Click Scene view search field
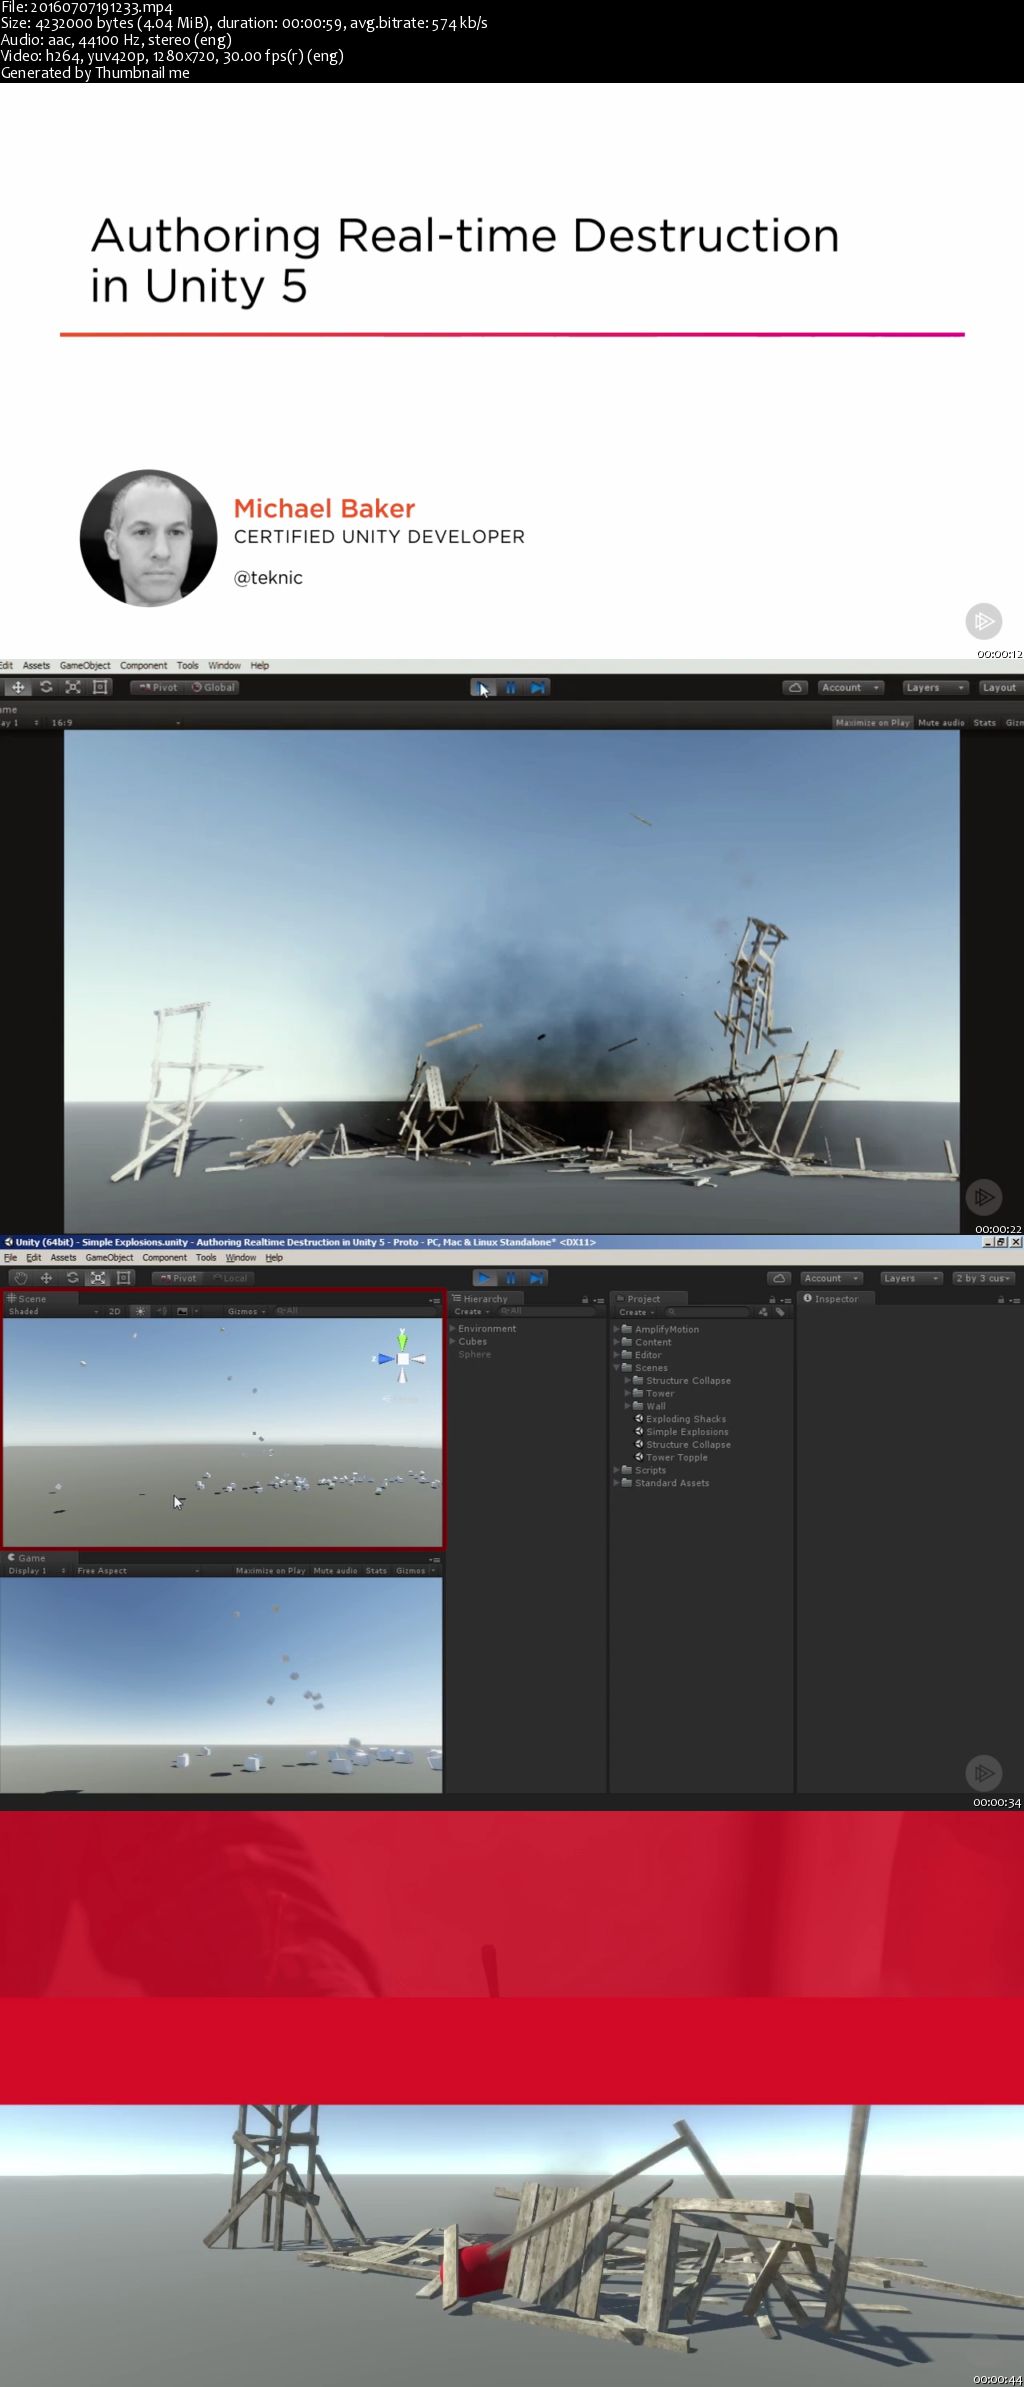Viewport: 1024px width, 2387px height. (354, 1311)
